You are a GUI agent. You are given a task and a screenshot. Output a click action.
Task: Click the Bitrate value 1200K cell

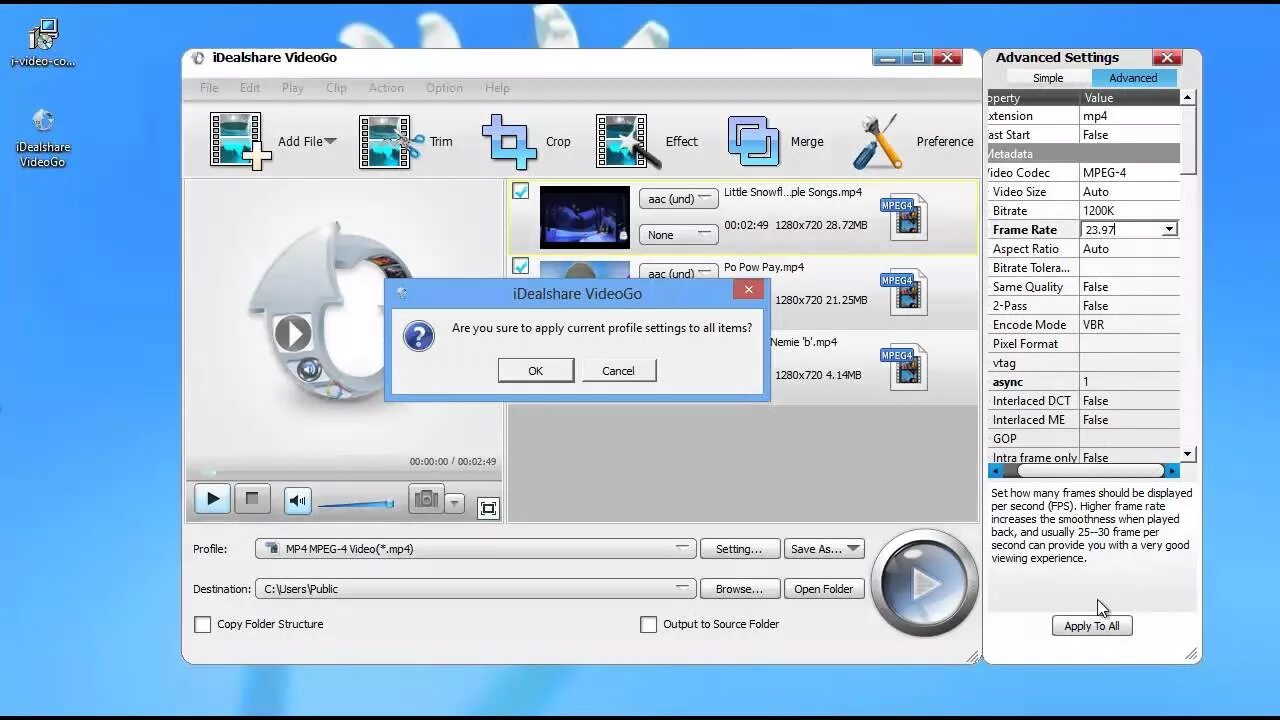[1129, 211]
